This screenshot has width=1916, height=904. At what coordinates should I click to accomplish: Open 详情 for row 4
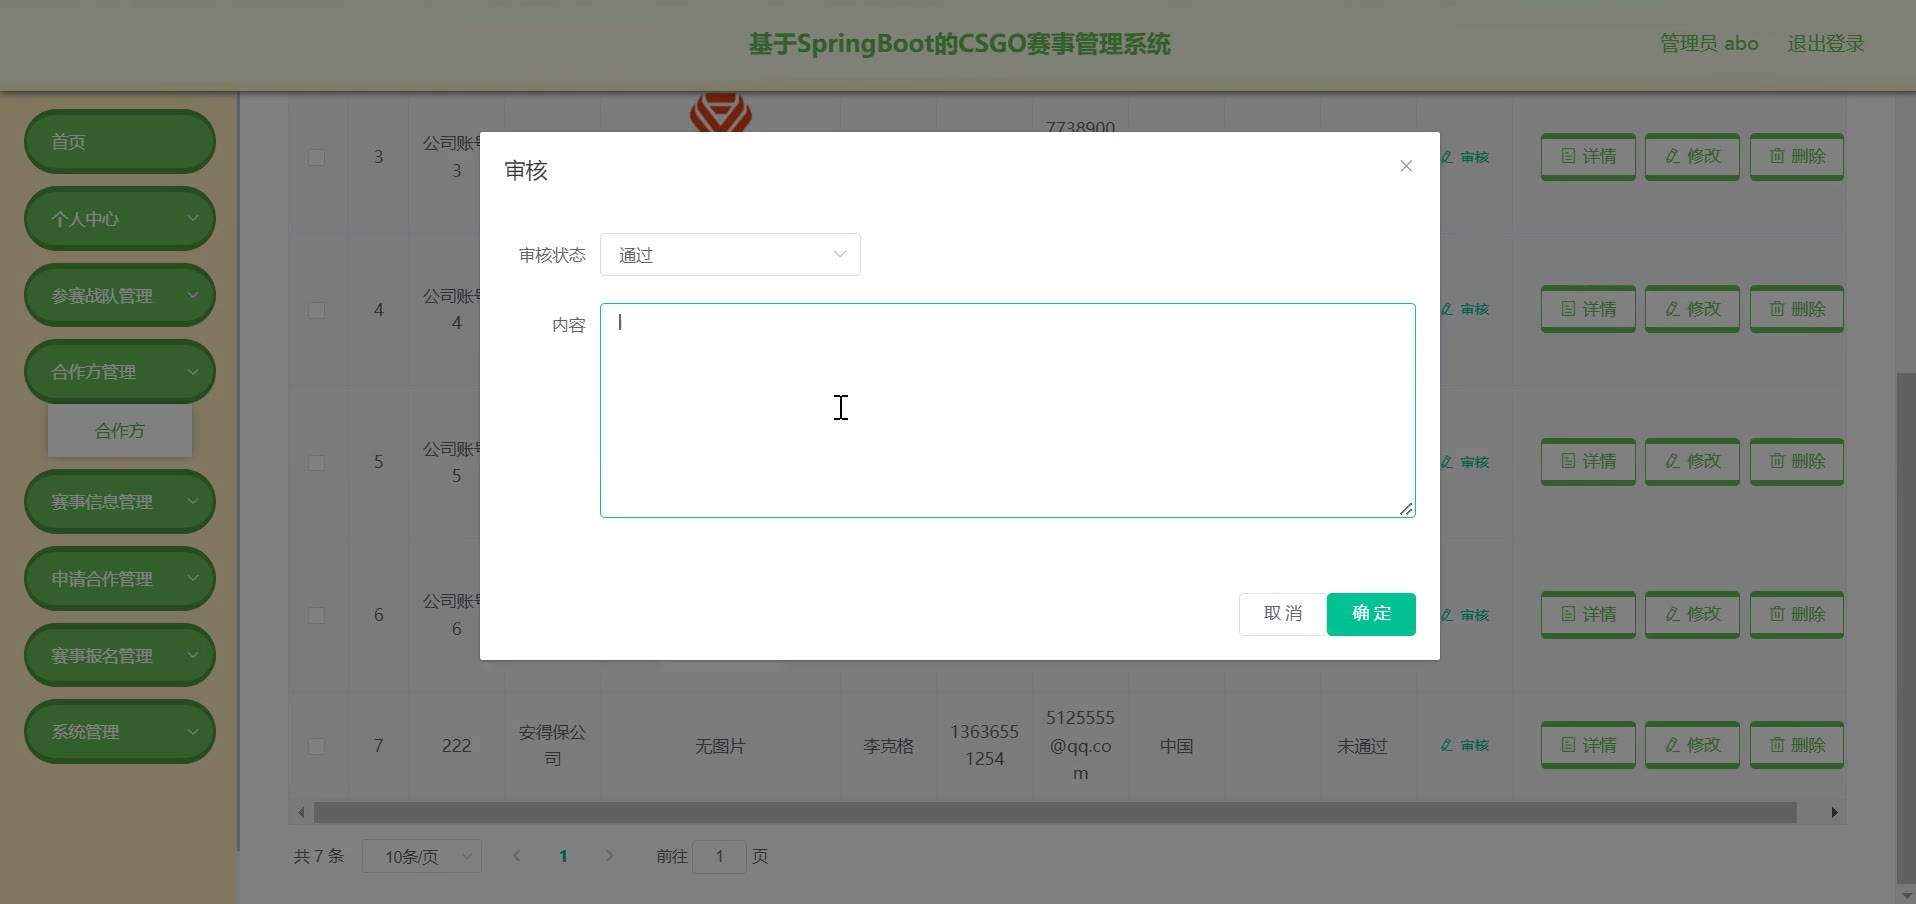1588,310
